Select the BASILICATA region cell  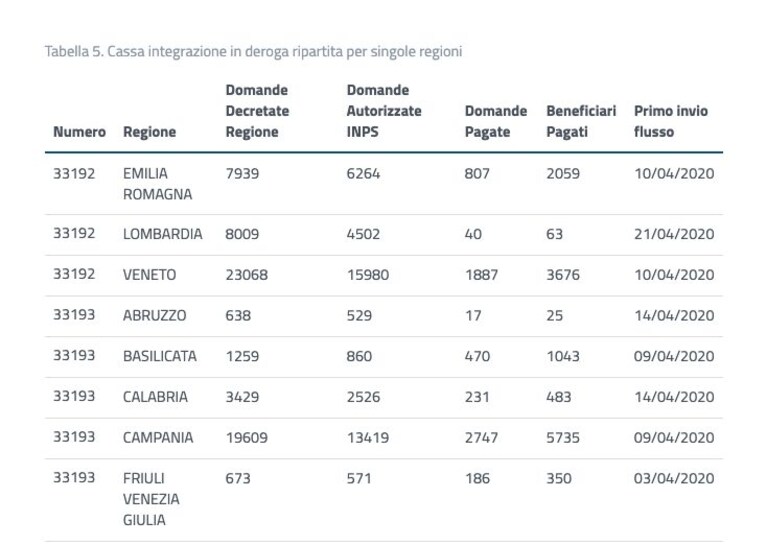coord(159,356)
